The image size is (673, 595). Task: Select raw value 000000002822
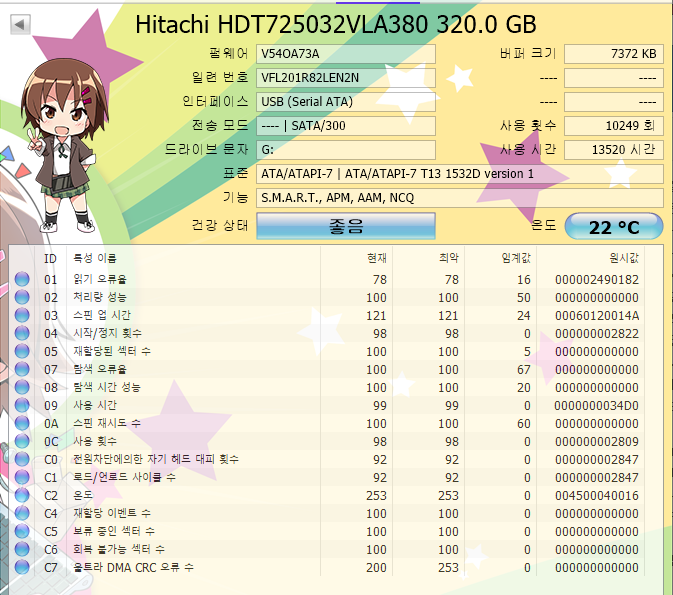pos(597,334)
